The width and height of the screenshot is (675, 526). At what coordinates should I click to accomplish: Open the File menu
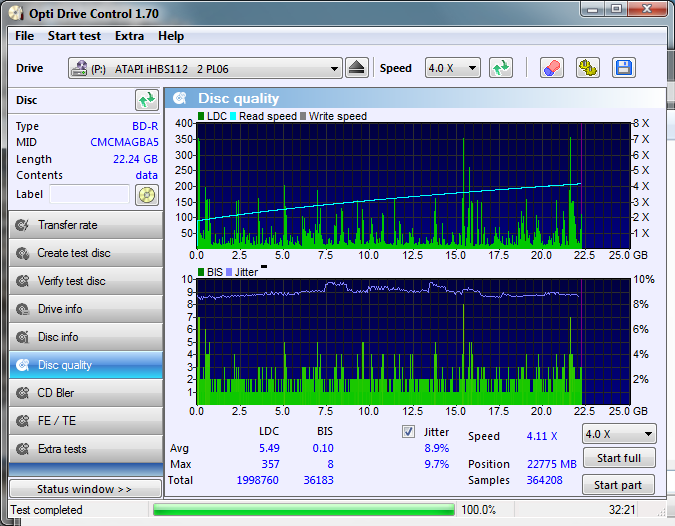pos(24,36)
